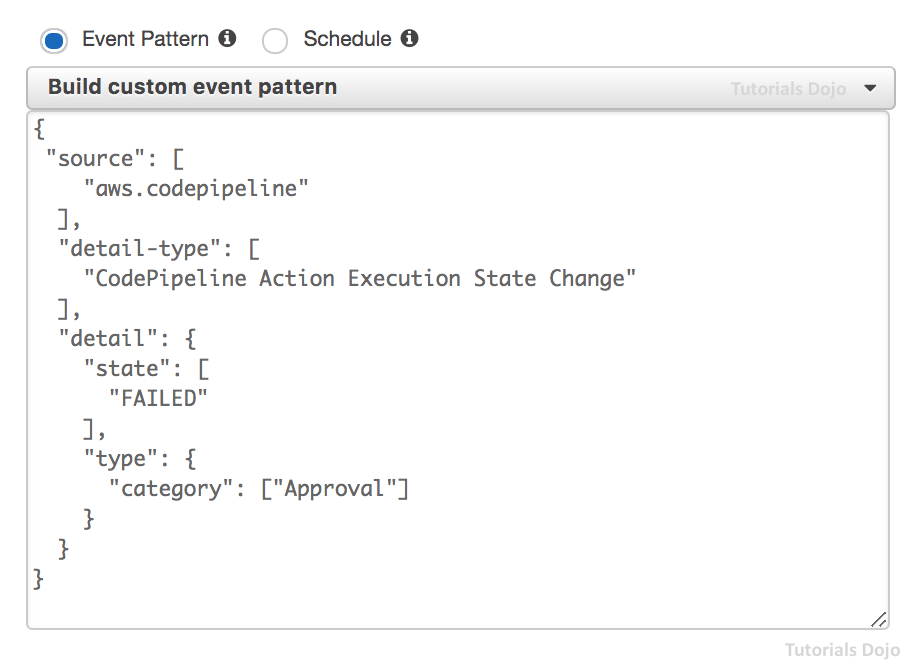The width and height of the screenshot is (920, 670).
Task: Place cursor on the "Approval" category value
Action: 336,488
